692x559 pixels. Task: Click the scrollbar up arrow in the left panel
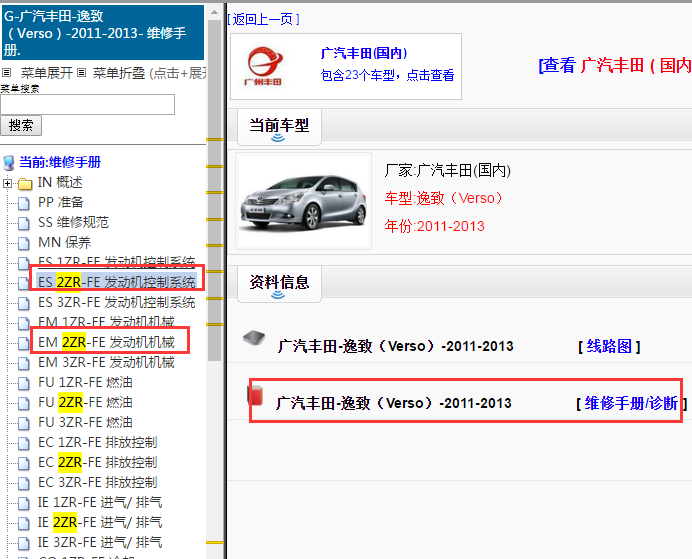coord(214,12)
